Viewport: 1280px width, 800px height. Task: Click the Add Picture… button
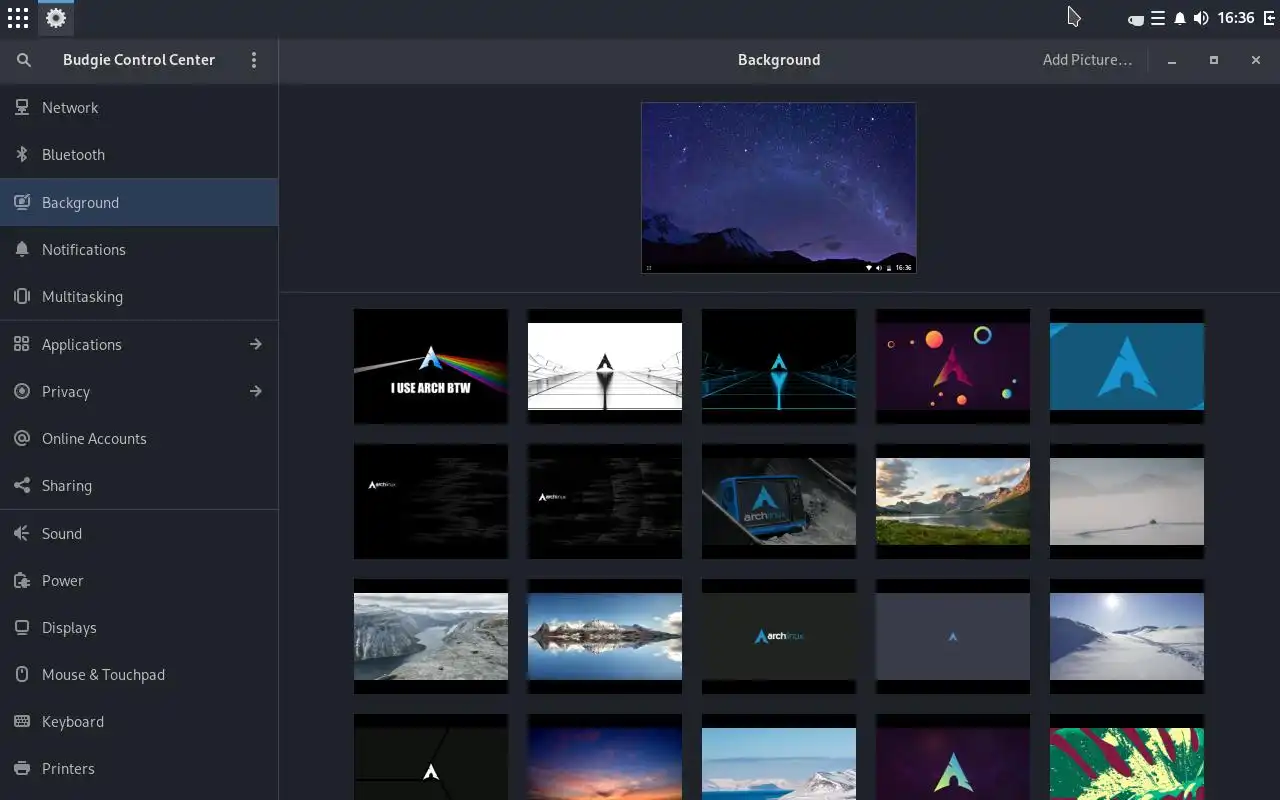(x=1087, y=60)
